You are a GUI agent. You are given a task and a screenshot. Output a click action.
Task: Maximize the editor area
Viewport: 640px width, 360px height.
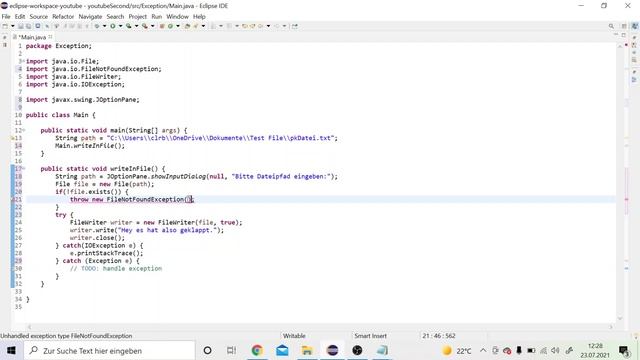(x=624, y=35)
